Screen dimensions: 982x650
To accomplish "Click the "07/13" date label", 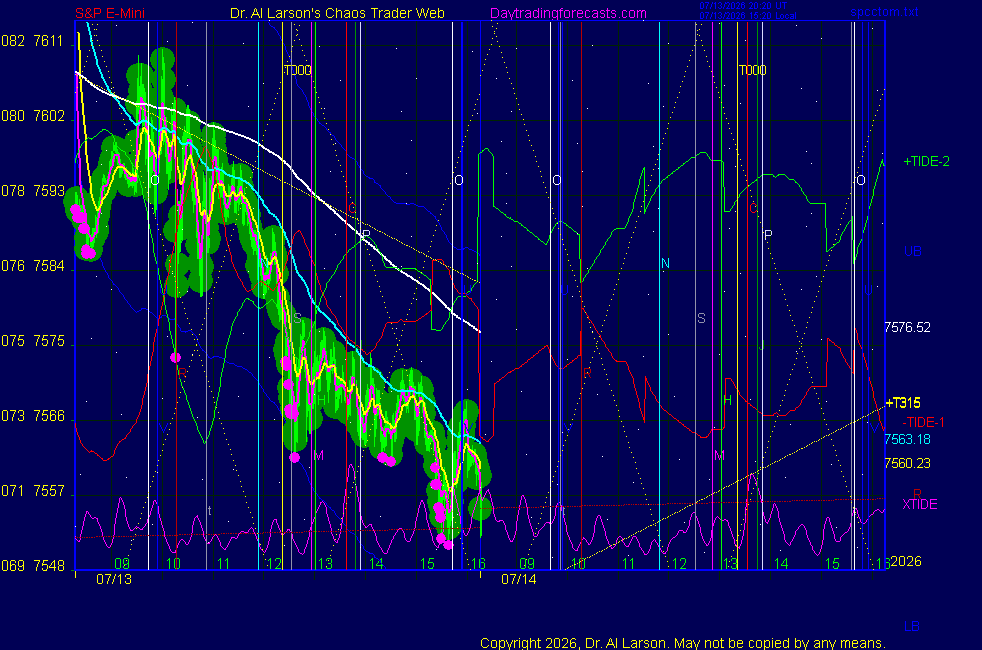I will click(114, 579).
